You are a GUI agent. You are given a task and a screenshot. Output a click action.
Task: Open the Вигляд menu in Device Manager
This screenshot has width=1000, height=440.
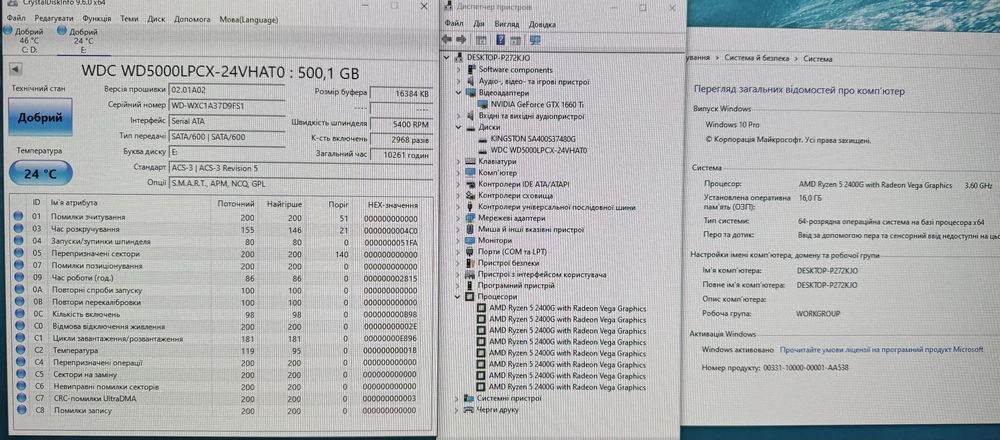506,24
